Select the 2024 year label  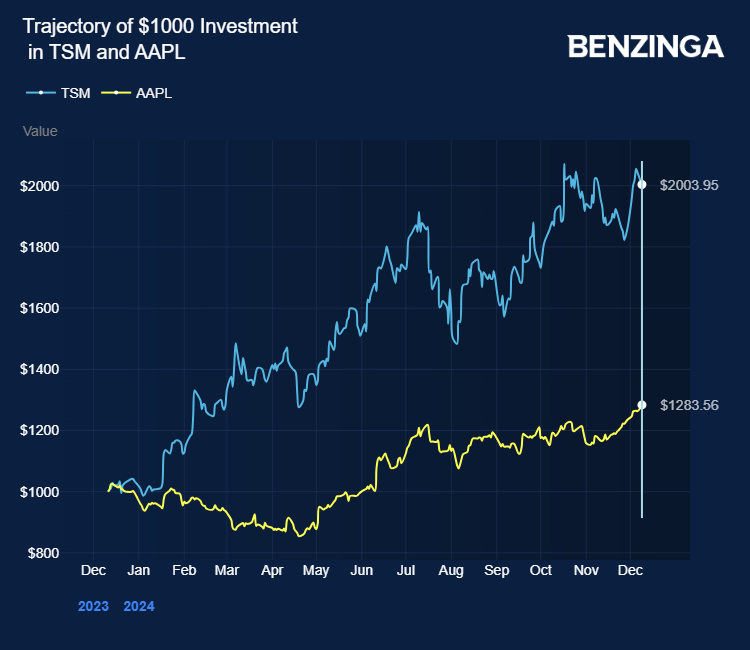point(139,605)
